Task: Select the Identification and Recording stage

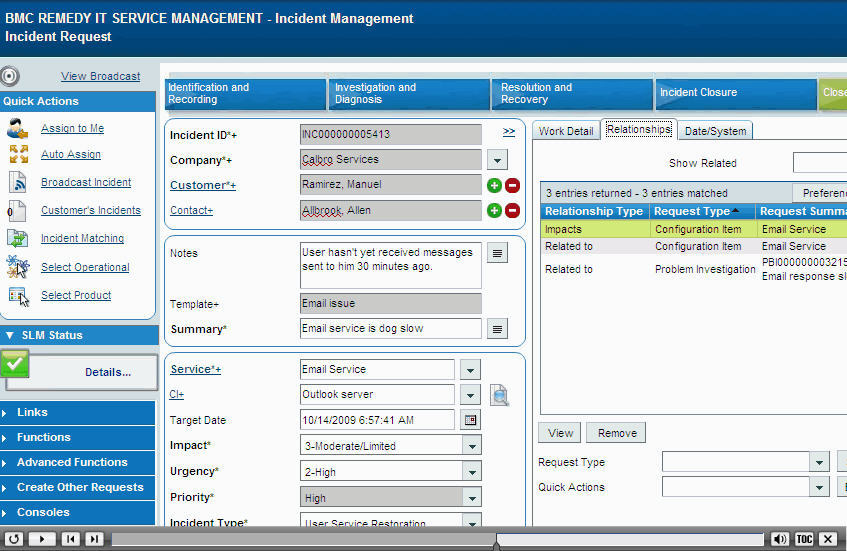Action: coord(246,93)
